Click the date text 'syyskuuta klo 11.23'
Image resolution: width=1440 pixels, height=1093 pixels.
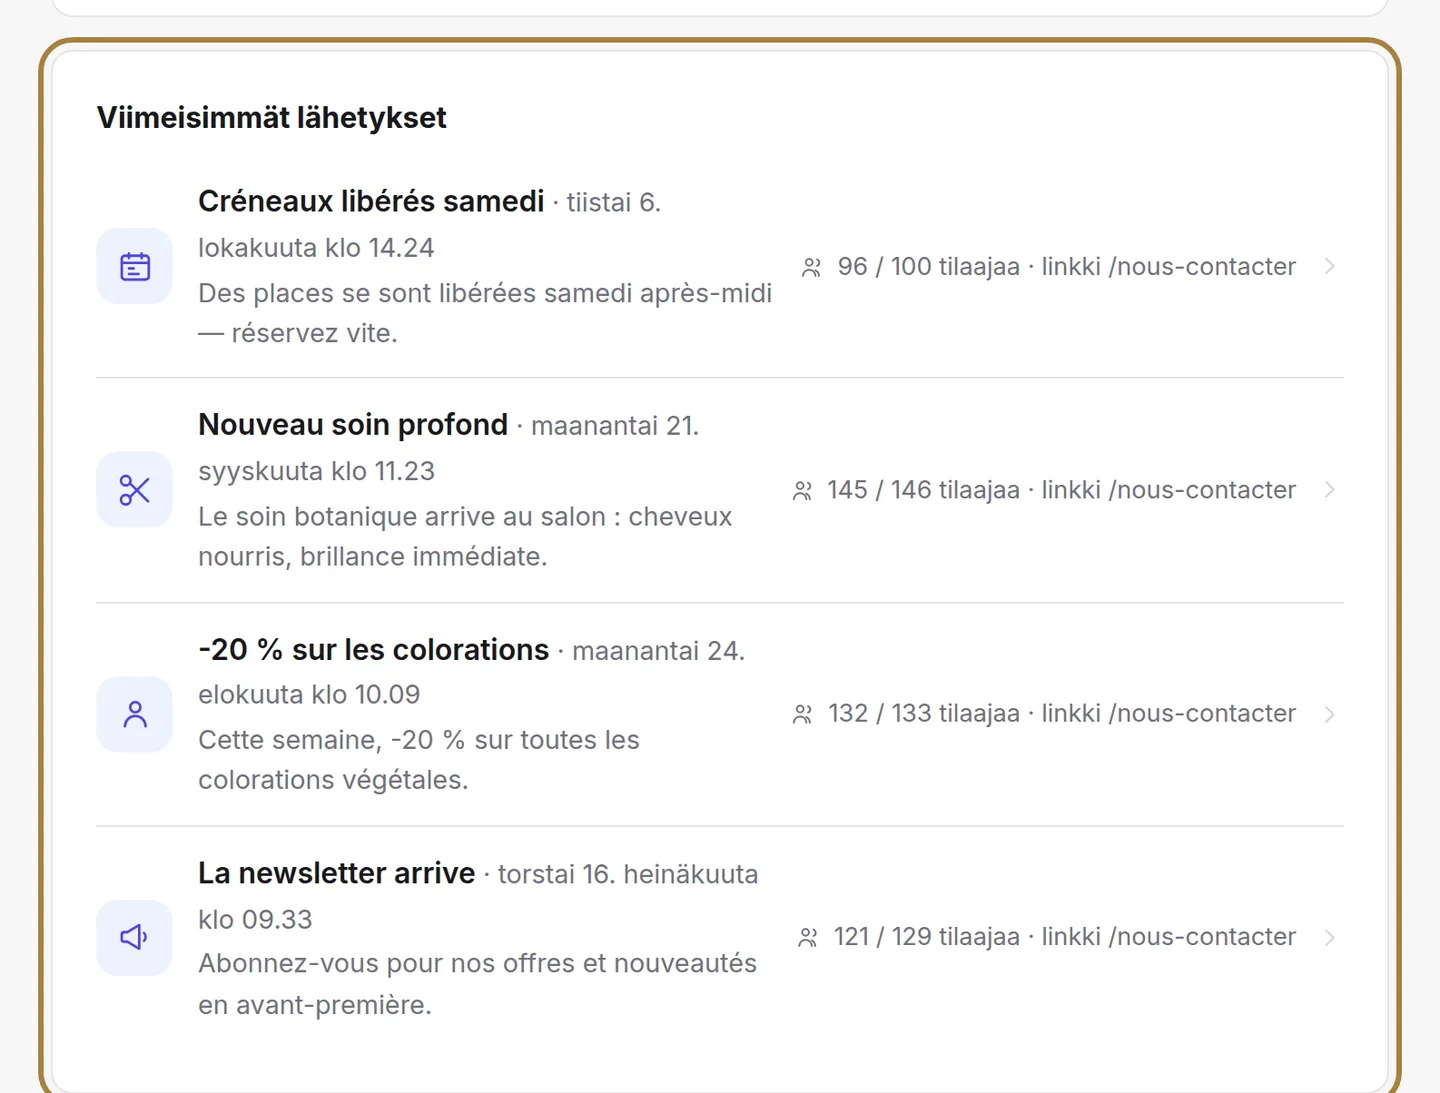tap(316, 471)
